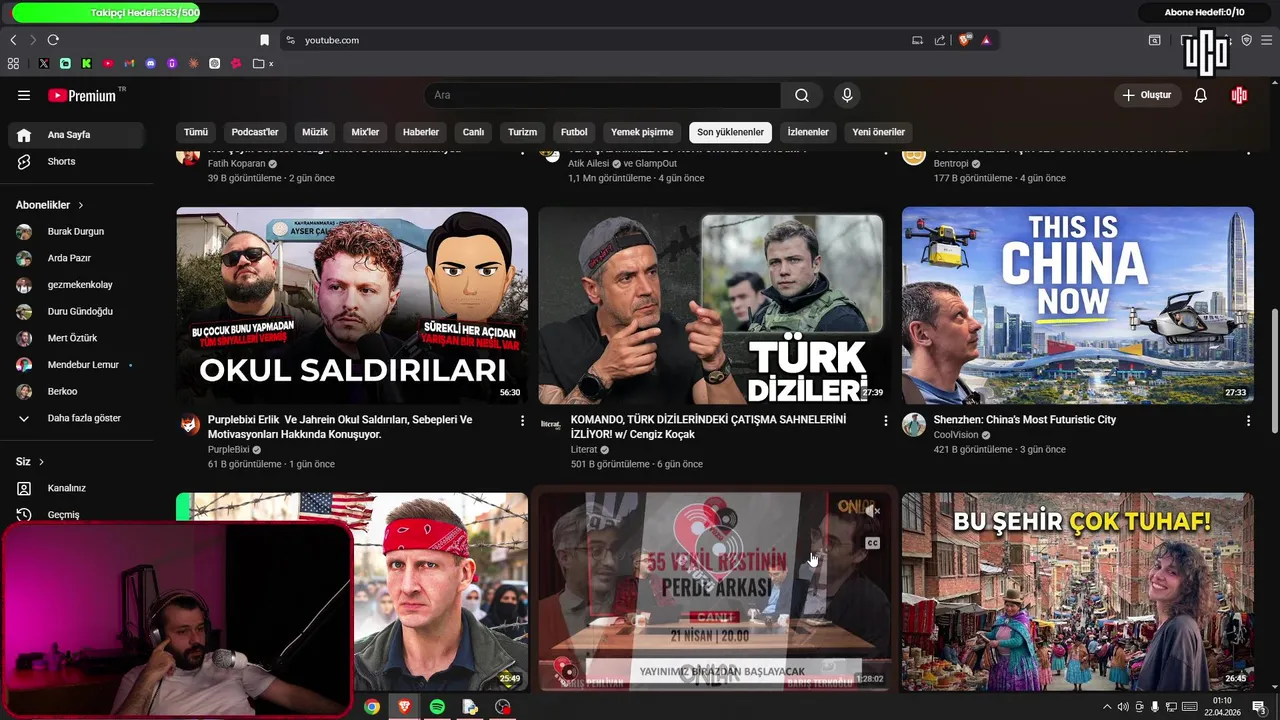Viewport: 1280px width, 720px height.
Task: Open Kanalınız in the sidebar
Action: click(78, 488)
